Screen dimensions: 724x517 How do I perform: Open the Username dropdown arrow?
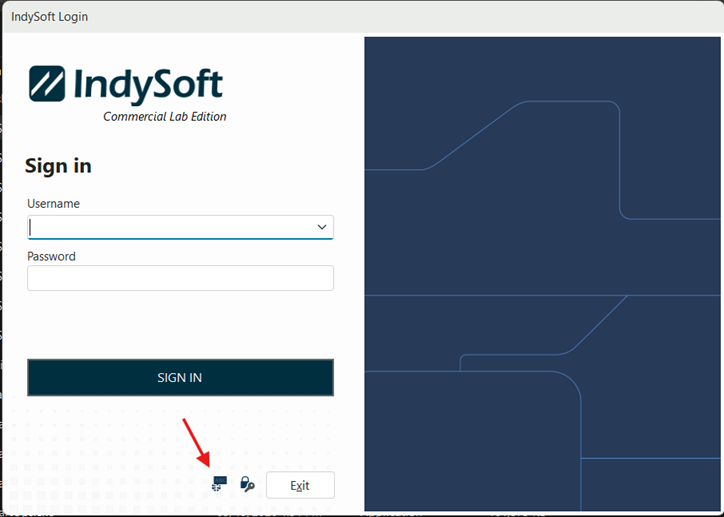[322, 227]
